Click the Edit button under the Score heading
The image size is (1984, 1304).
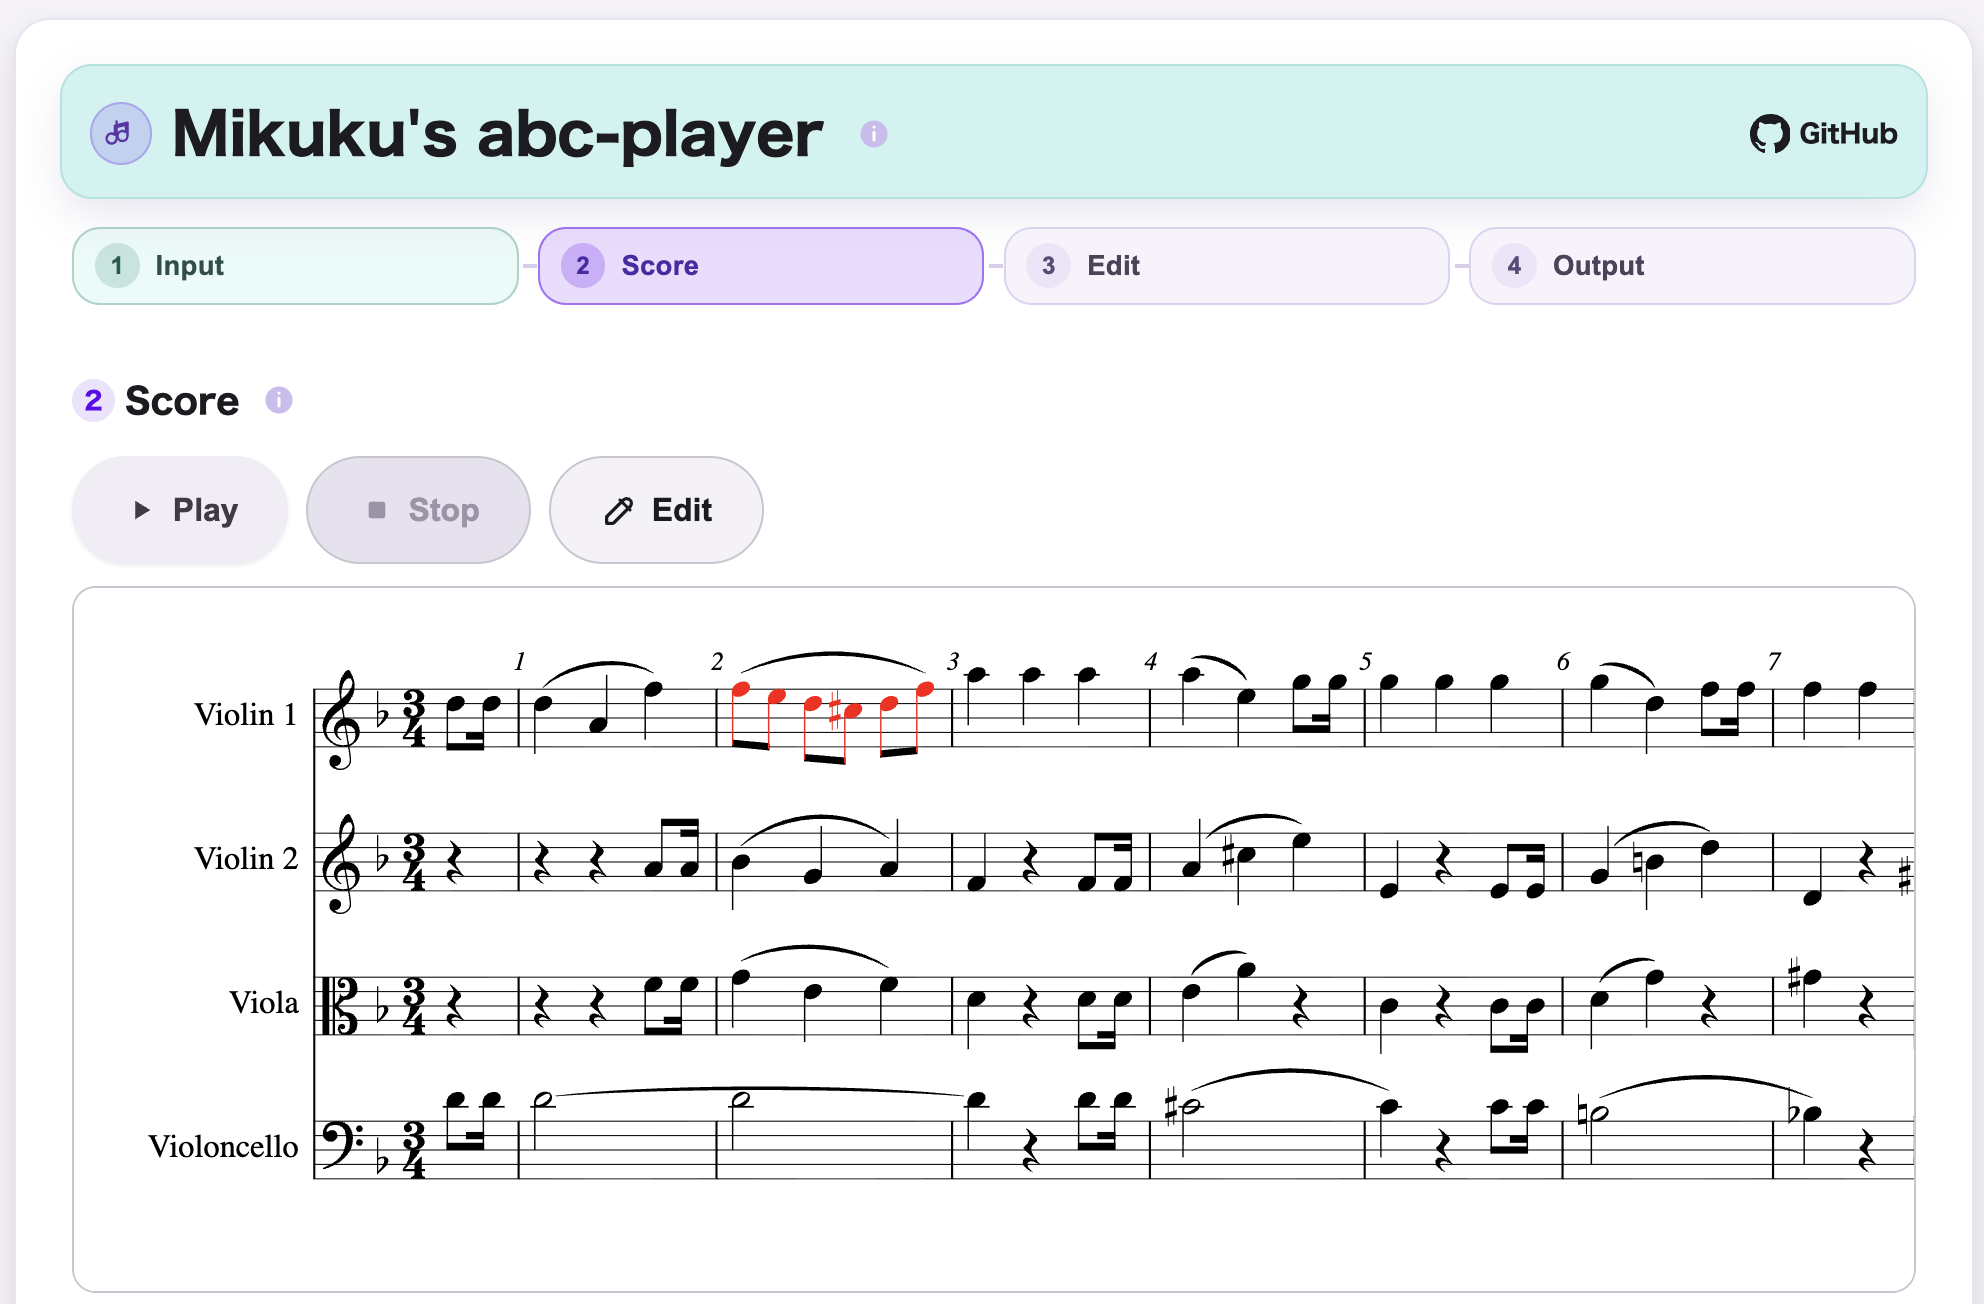[656, 510]
